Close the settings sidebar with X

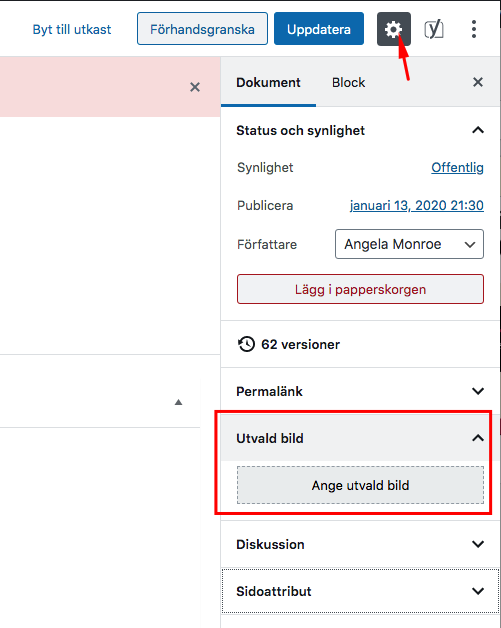pyautogui.click(x=478, y=82)
